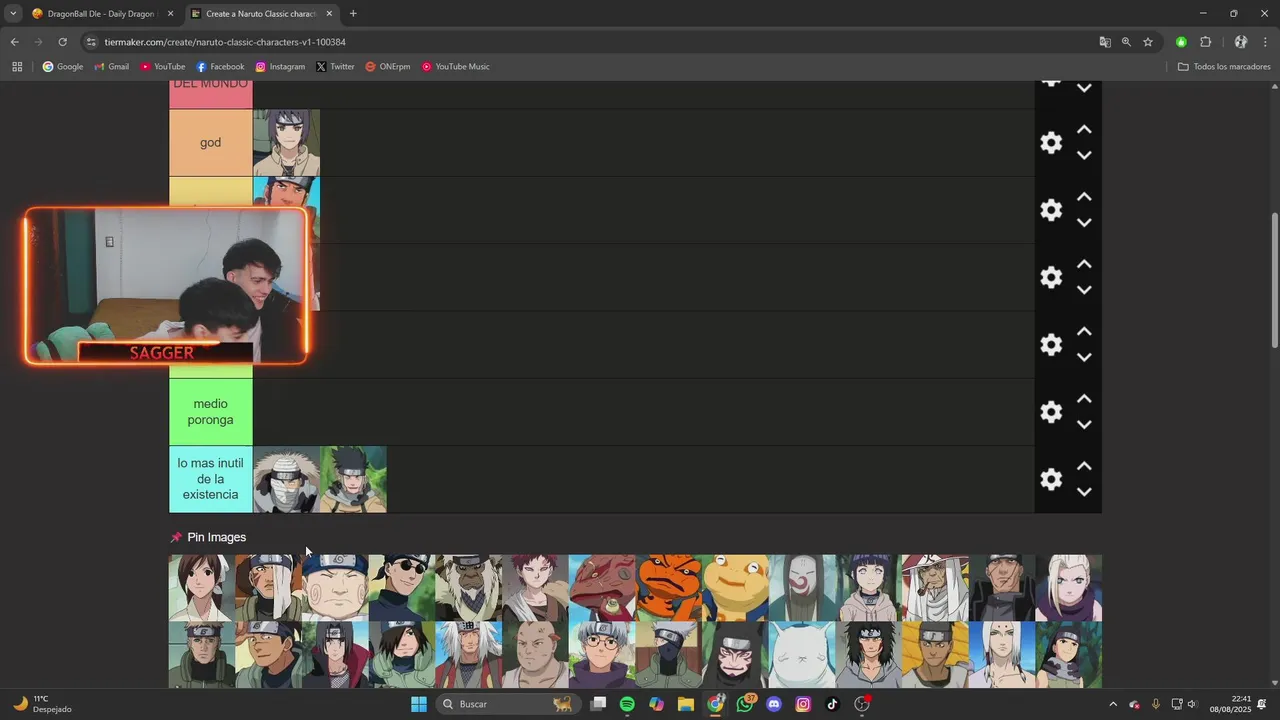Click the tiermaker.com address bar
Screen dimensions: 1280x720
(590, 42)
